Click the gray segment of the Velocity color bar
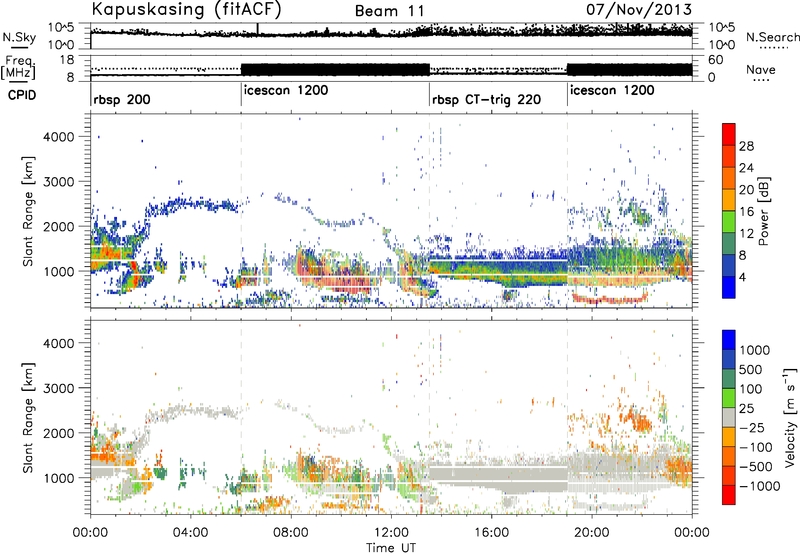This screenshot has width=800, height=554. tap(729, 417)
